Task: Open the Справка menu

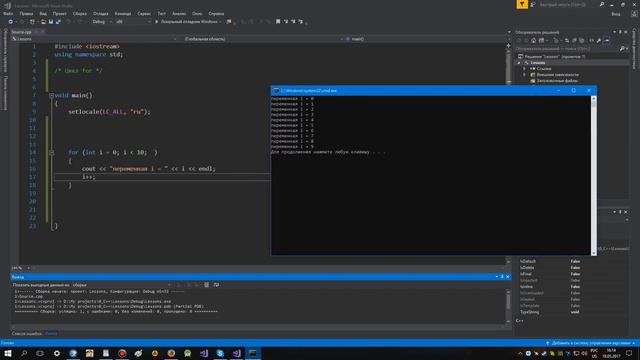Action: click(x=216, y=13)
